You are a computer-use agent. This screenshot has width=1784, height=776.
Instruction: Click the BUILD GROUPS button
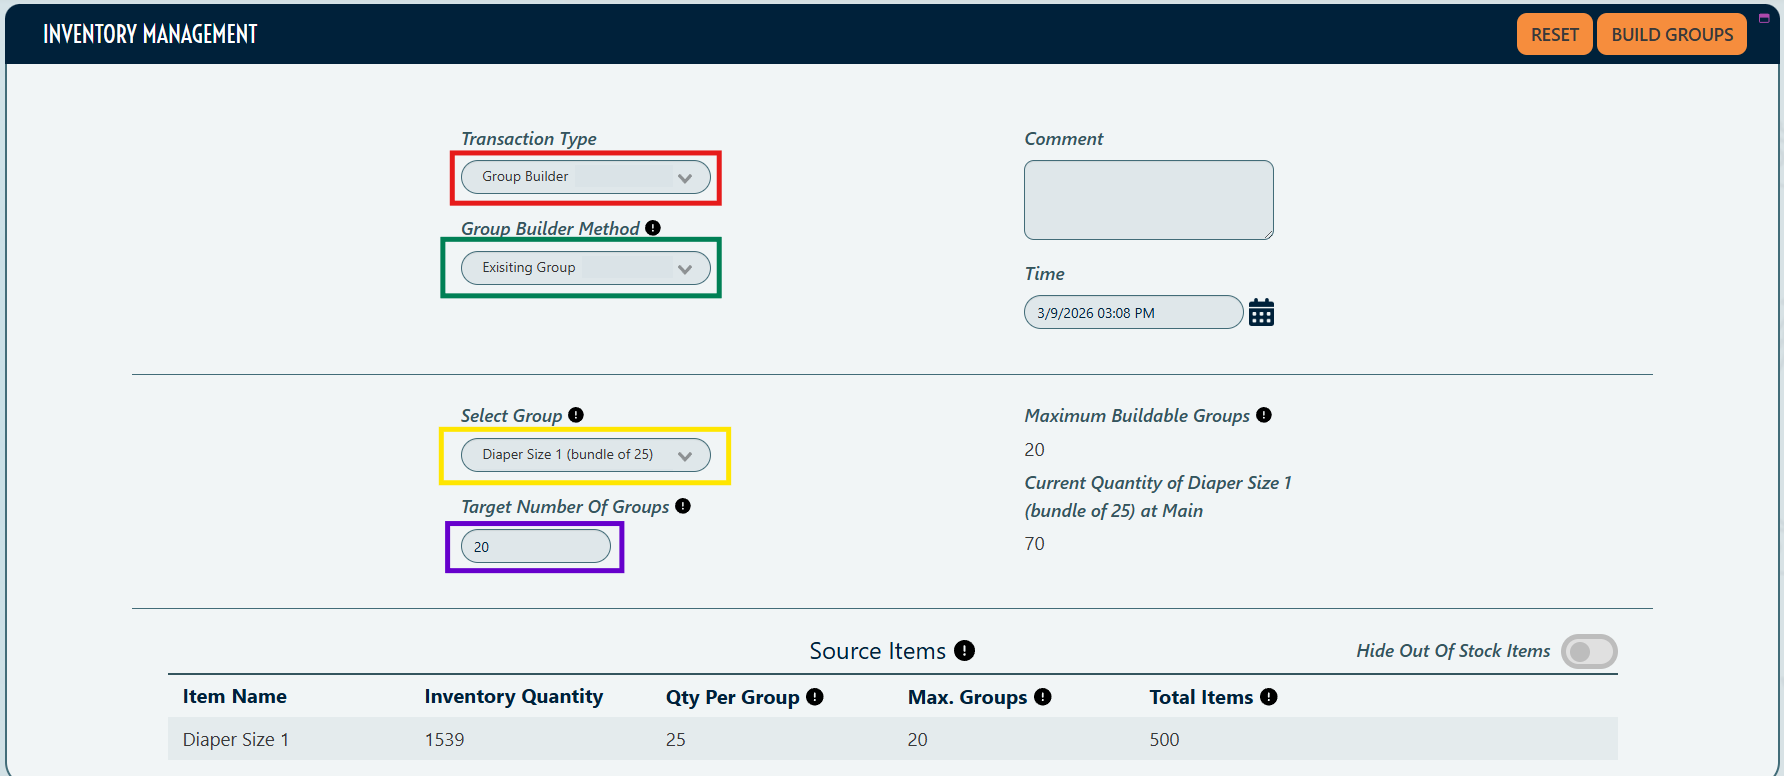click(x=1671, y=35)
